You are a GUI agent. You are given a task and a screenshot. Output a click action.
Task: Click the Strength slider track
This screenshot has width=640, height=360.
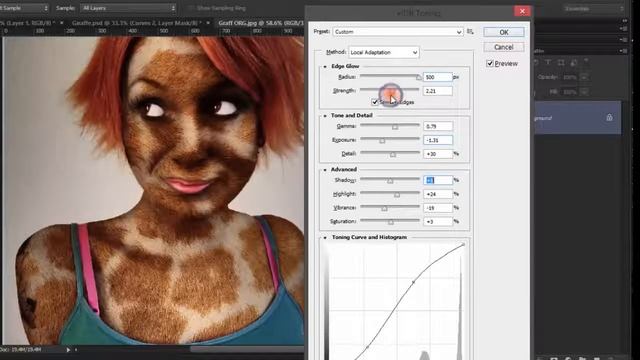(390, 89)
